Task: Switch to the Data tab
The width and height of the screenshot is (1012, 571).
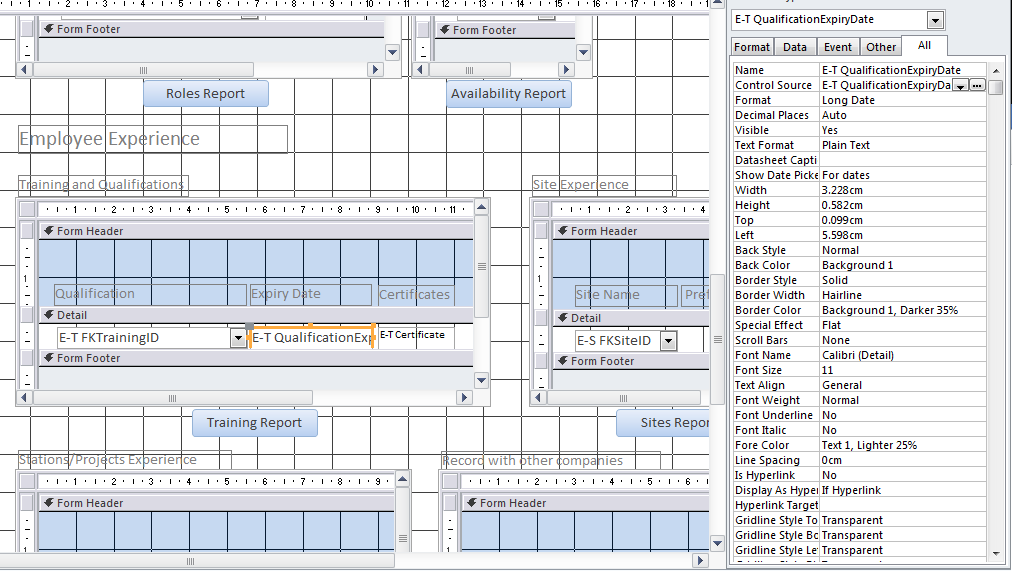Action: [794, 47]
